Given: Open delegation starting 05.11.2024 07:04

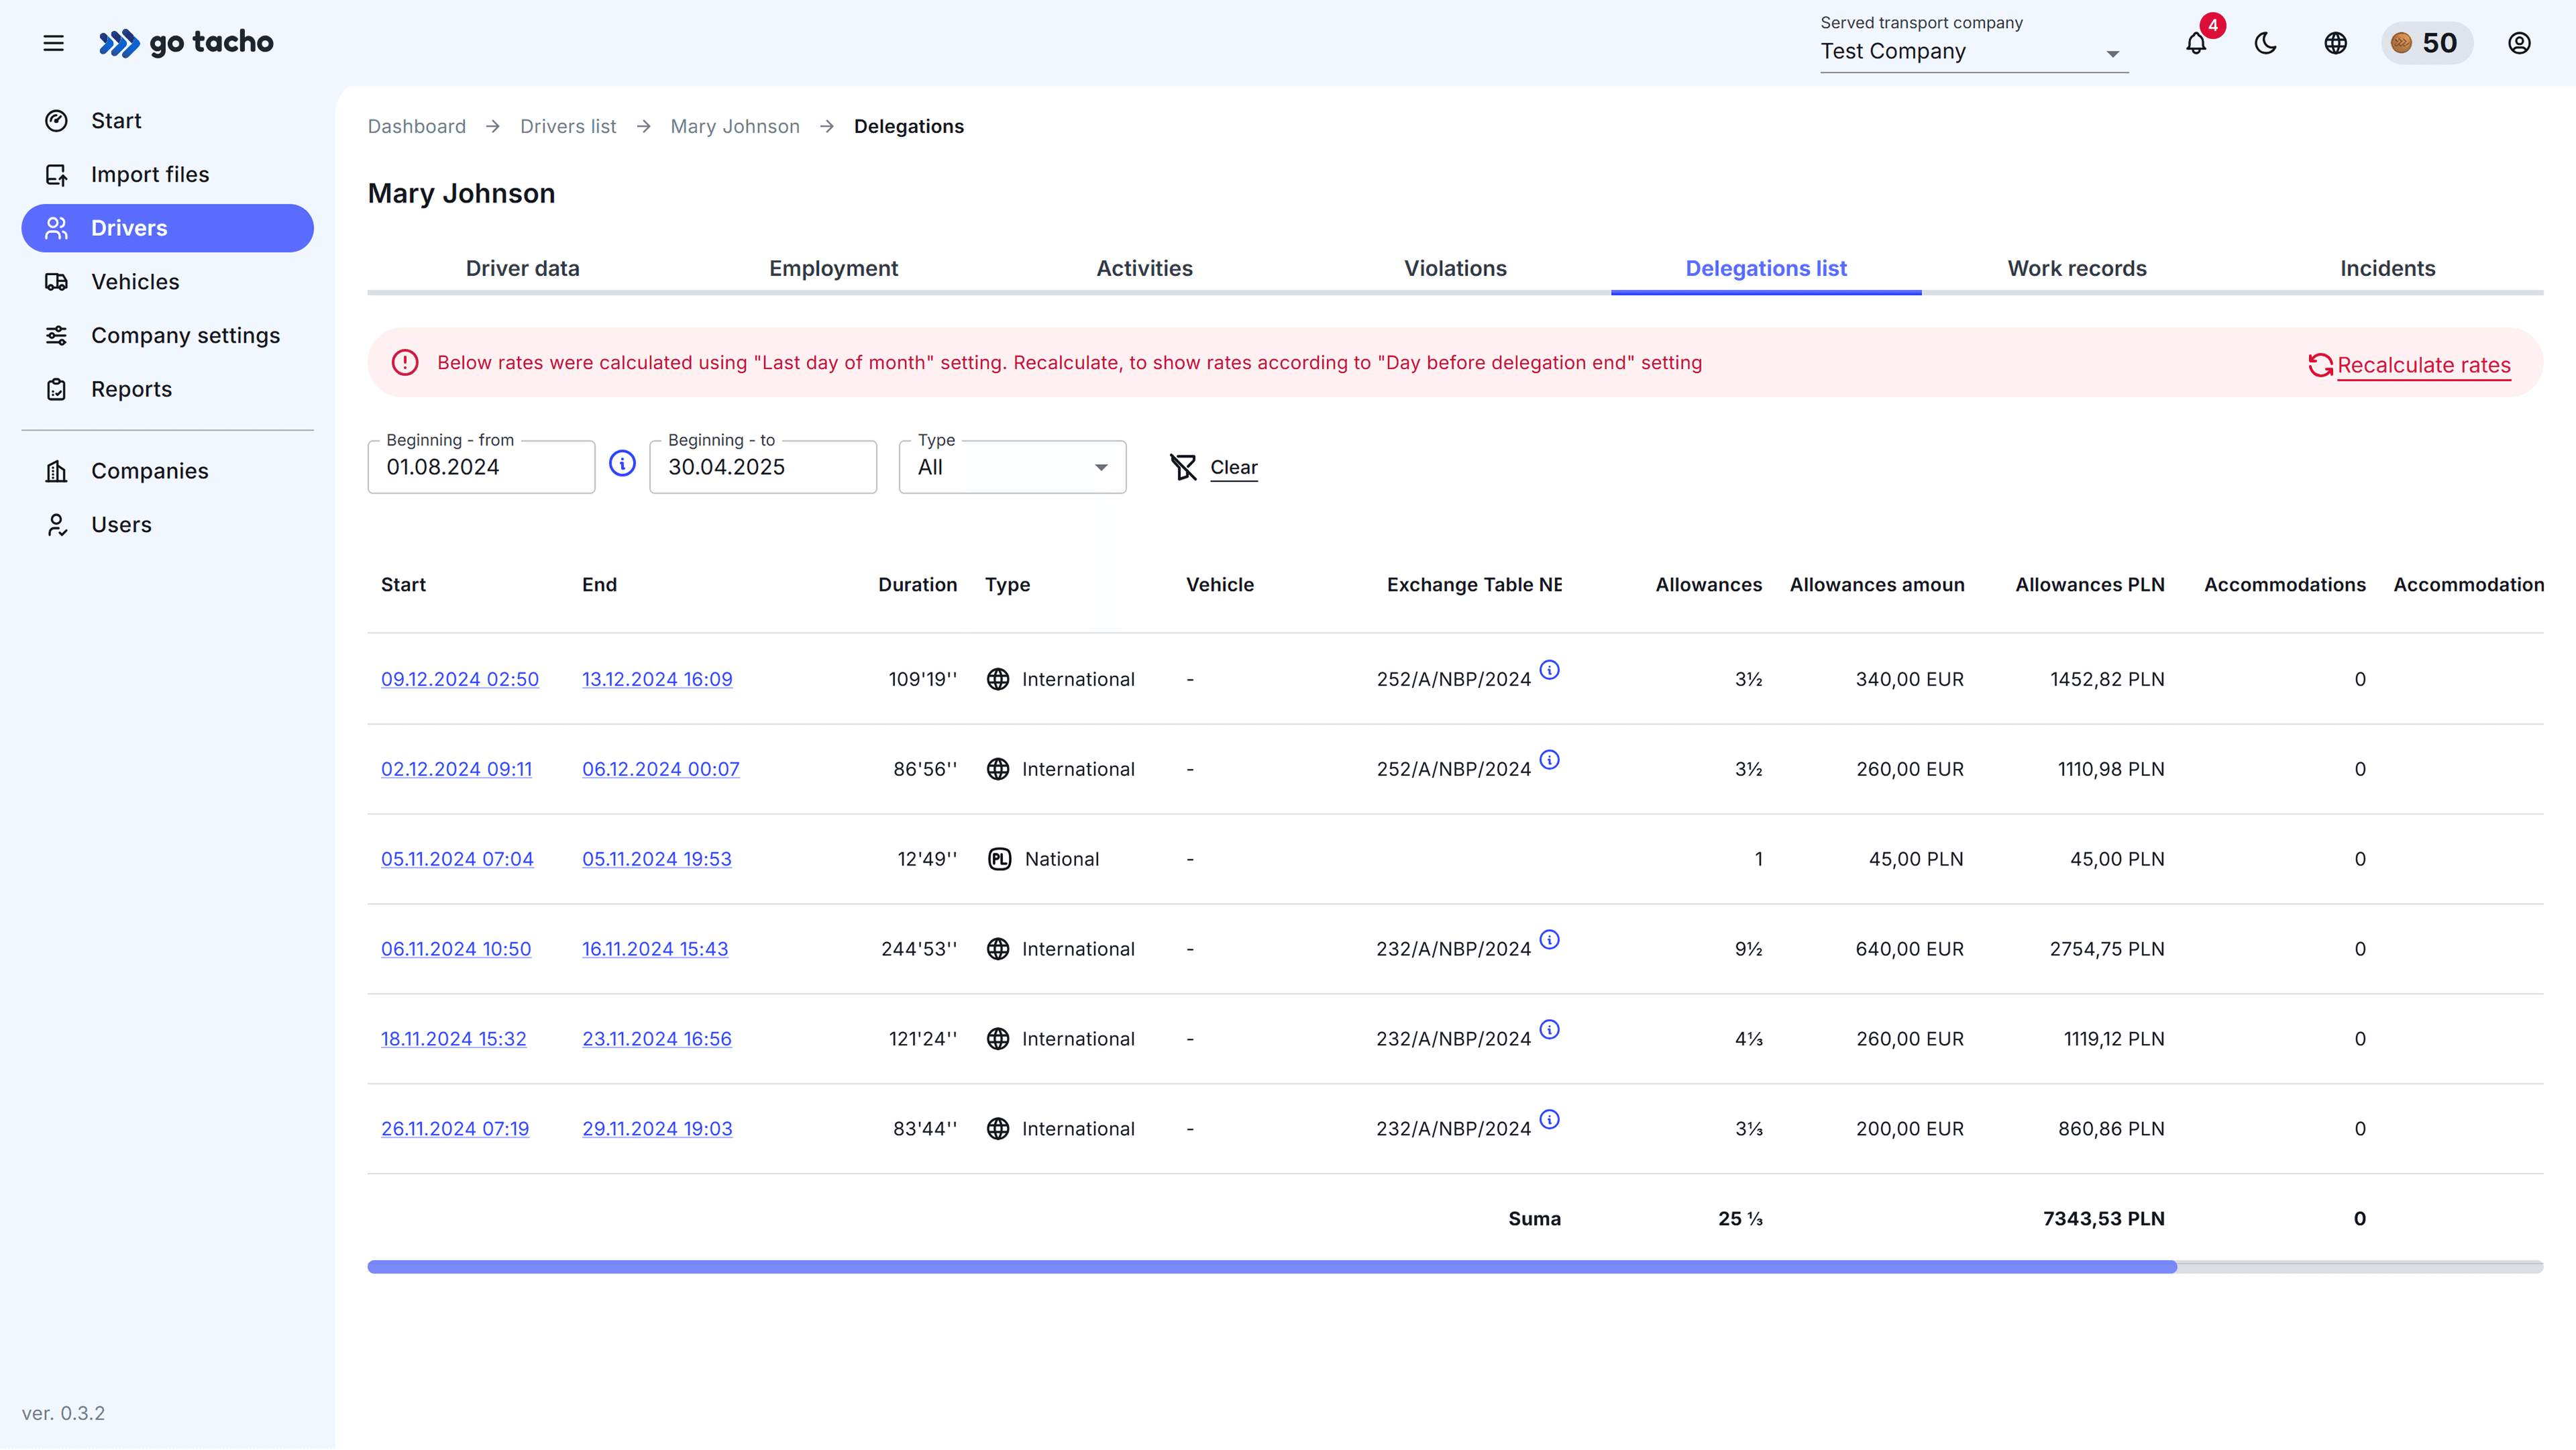Looking at the screenshot, I should point(457,860).
